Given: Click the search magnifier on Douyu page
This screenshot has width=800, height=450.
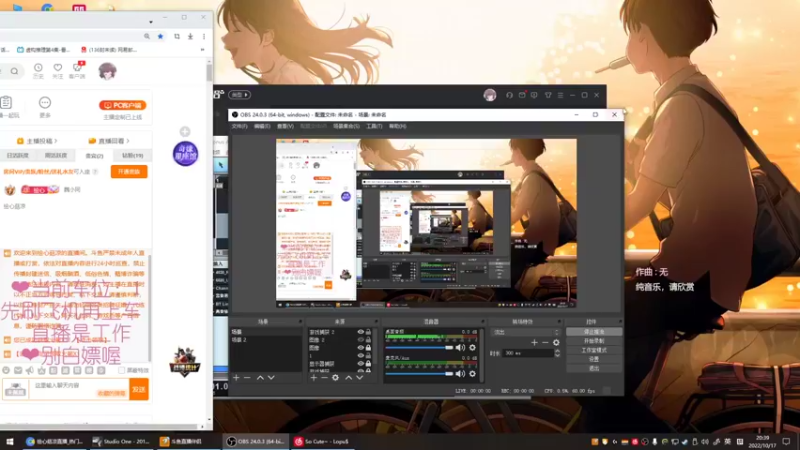Looking at the screenshot, I should coord(14,71).
